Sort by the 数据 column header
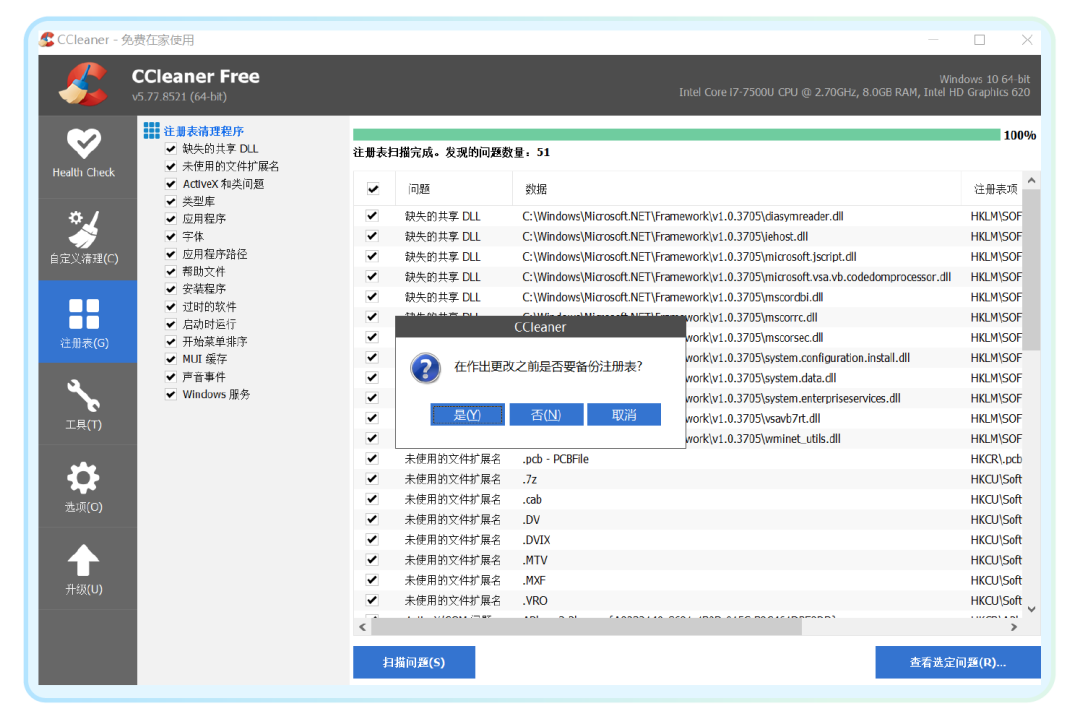Viewport: 1080px width, 719px height. point(736,189)
